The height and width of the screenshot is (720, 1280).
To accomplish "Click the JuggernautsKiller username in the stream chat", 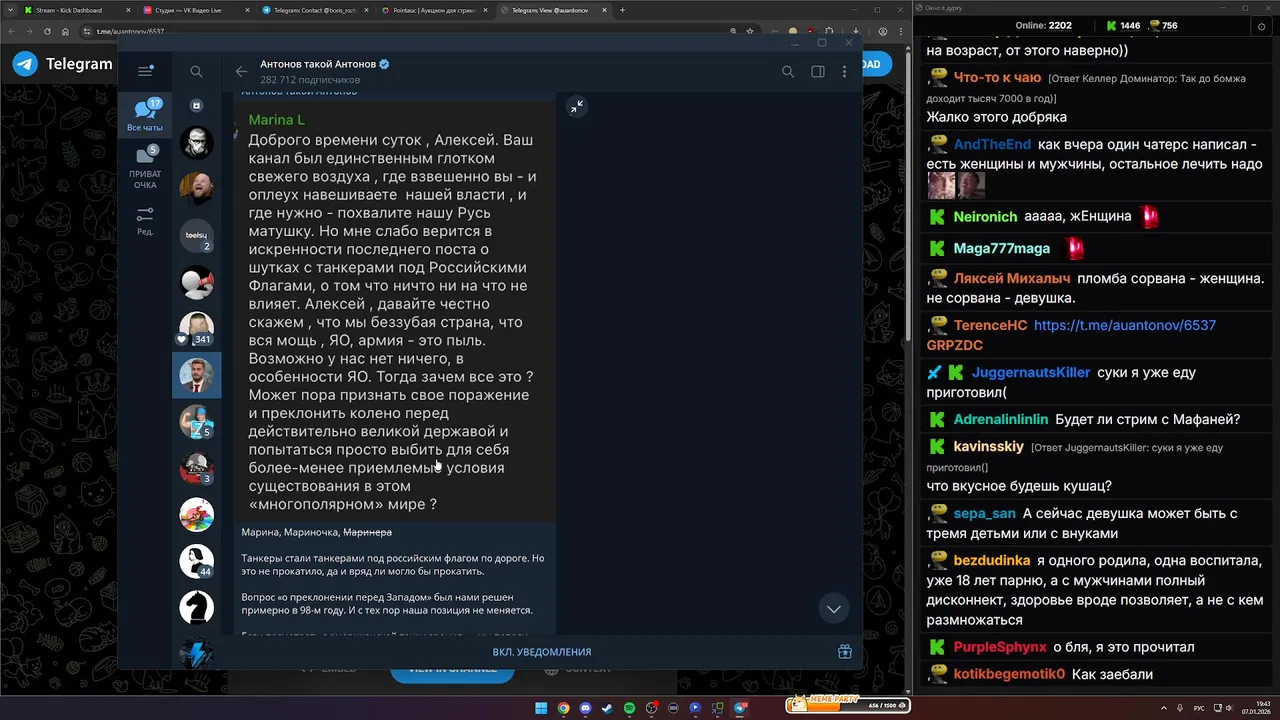I will pos(1031,372).
